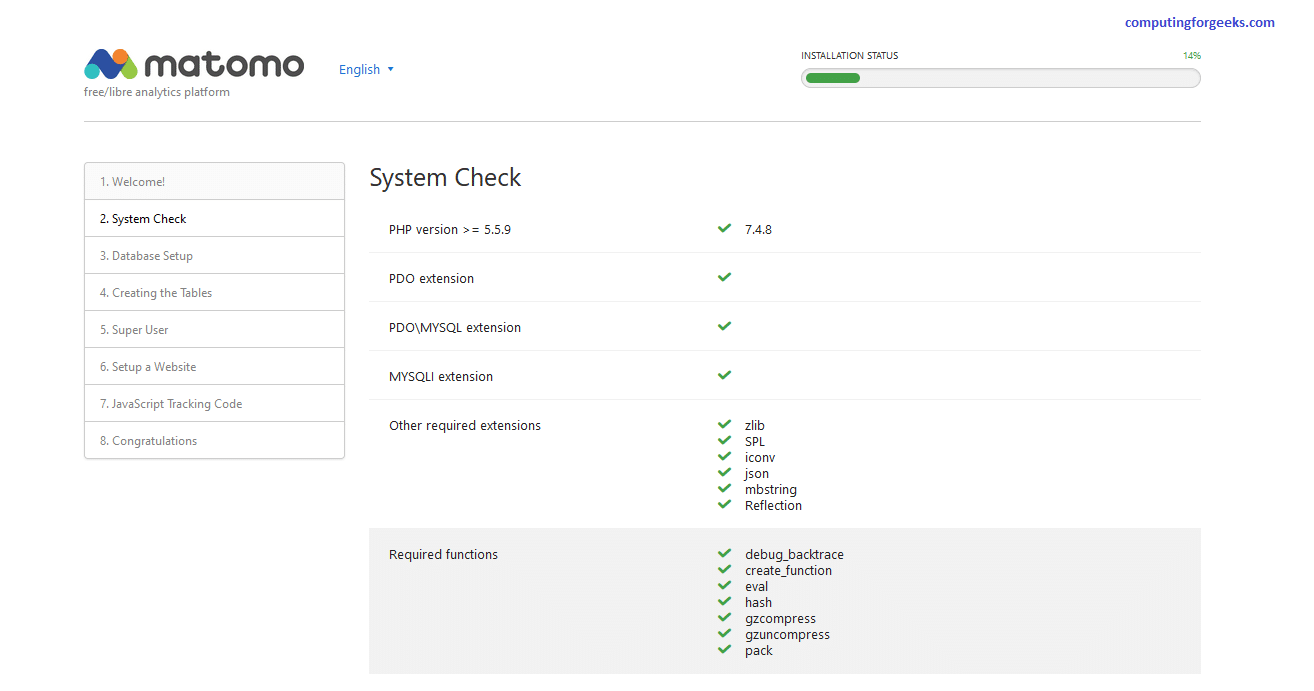Click the check mark next to iconv
The height and width of the screenshot is (691, 1314).
tap(725, 456)
